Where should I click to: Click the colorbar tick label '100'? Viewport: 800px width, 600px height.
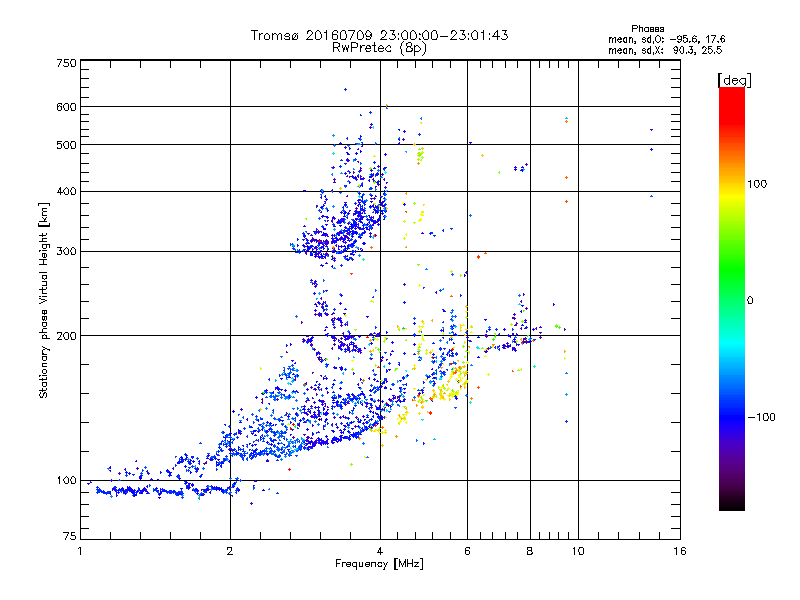click(x=757, y=184)
